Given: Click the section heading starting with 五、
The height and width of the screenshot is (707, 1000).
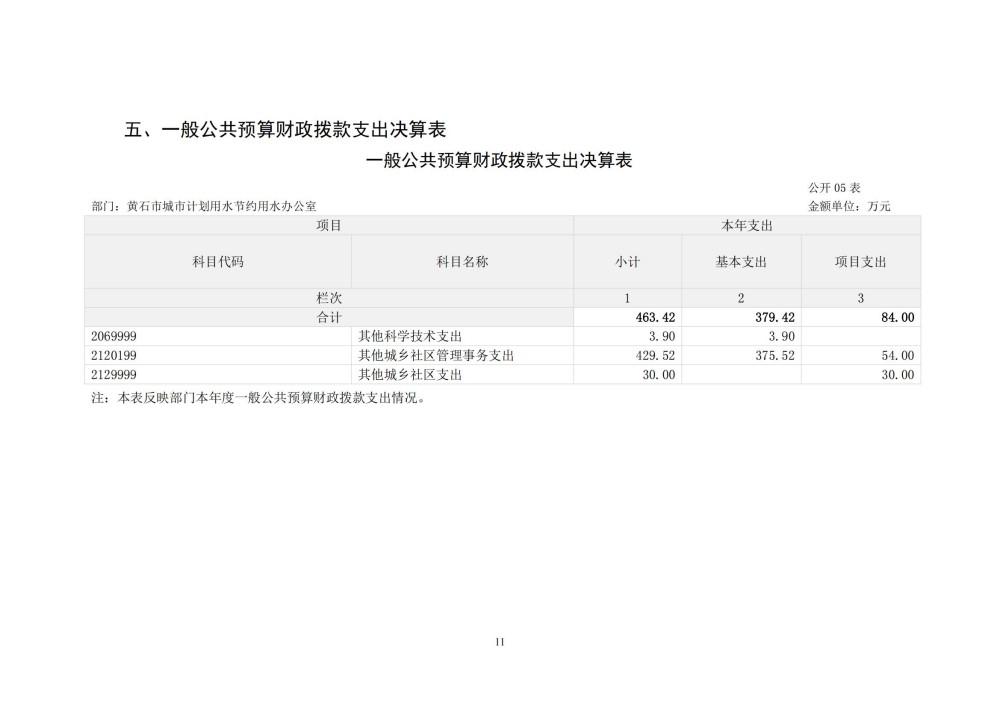Looking at the screenshot, I should tap(285, 129).
